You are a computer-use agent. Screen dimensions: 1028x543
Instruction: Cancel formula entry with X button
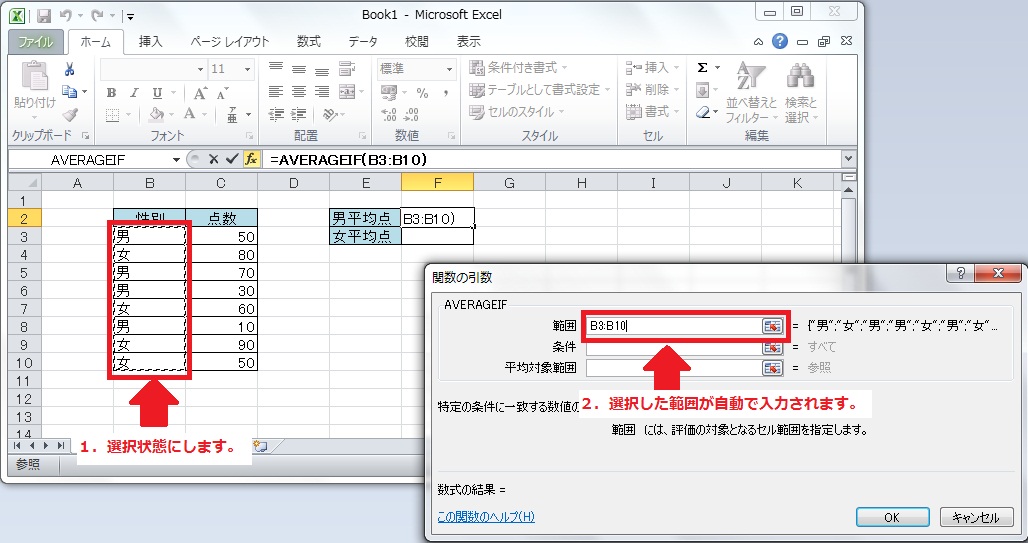click(213, 159)
